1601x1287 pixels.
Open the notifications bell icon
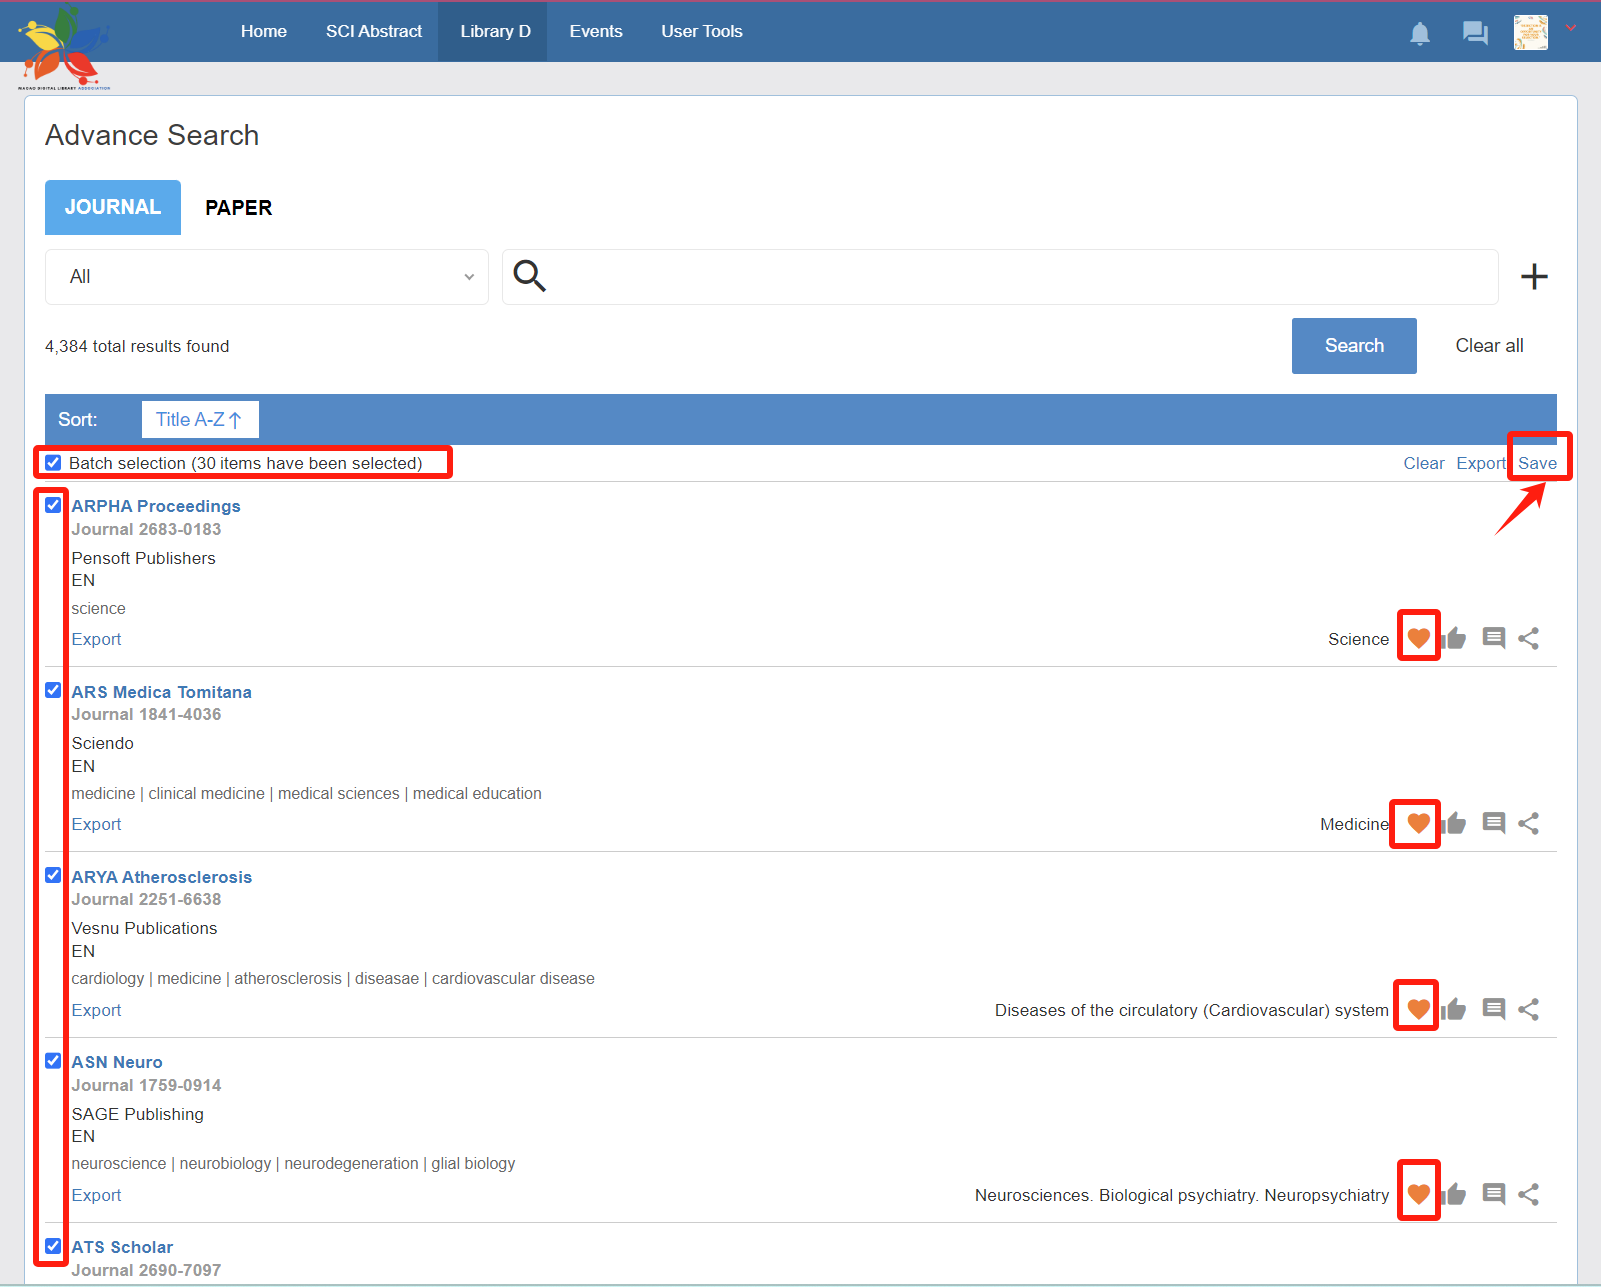point(1419,34)
